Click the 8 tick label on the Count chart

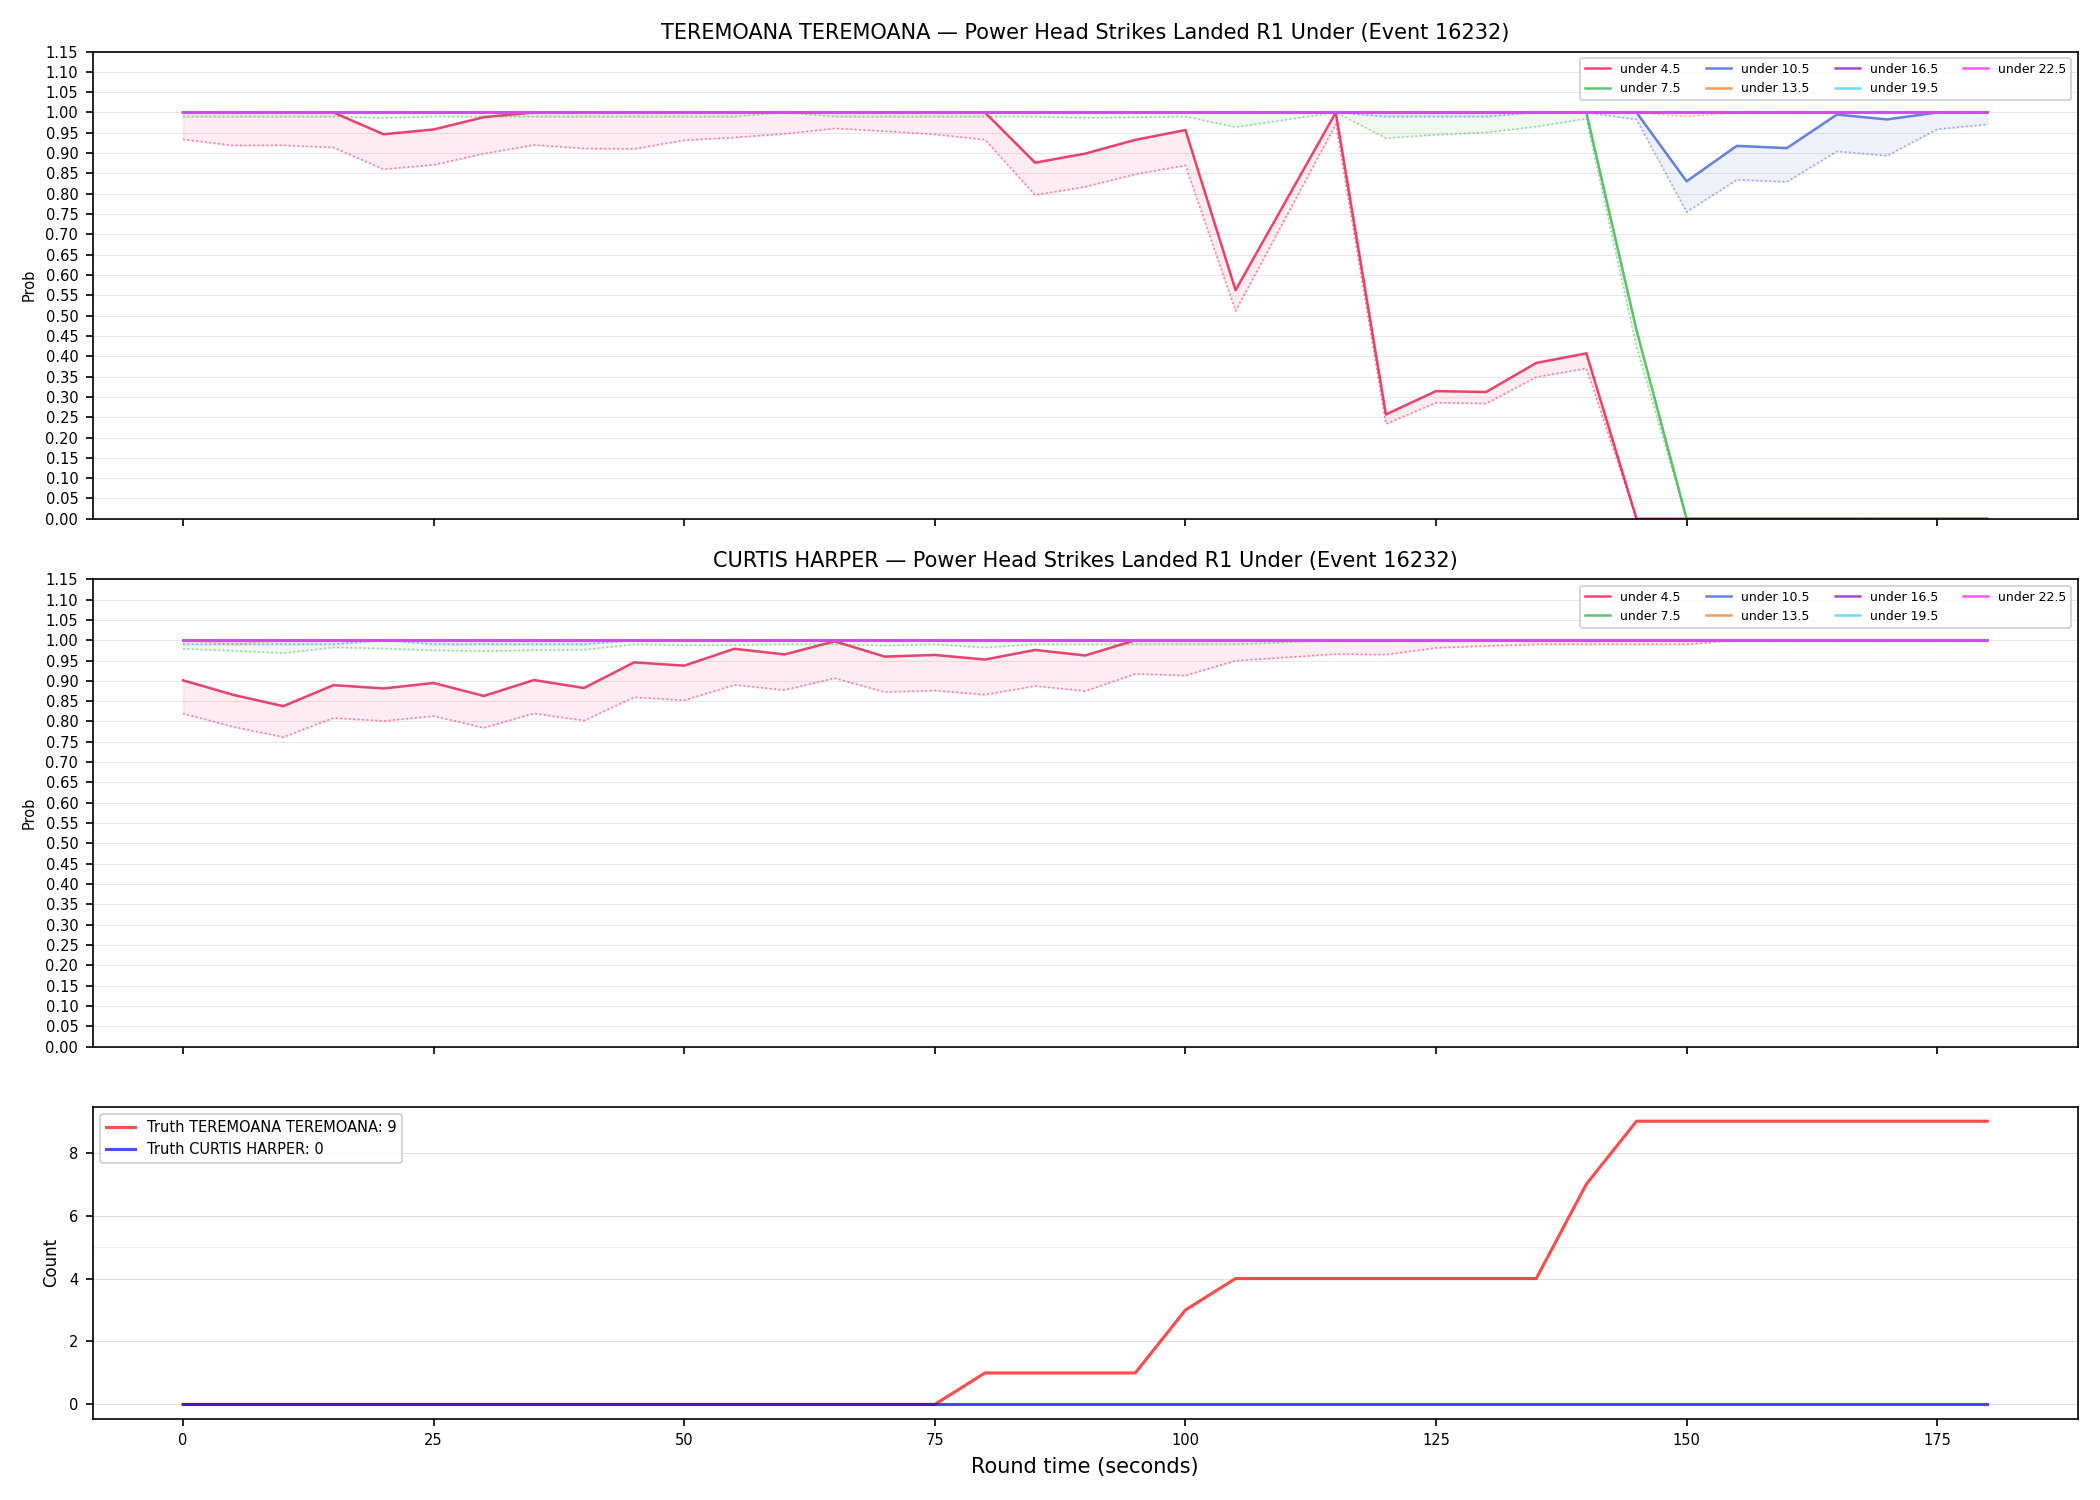point(74,1153)
